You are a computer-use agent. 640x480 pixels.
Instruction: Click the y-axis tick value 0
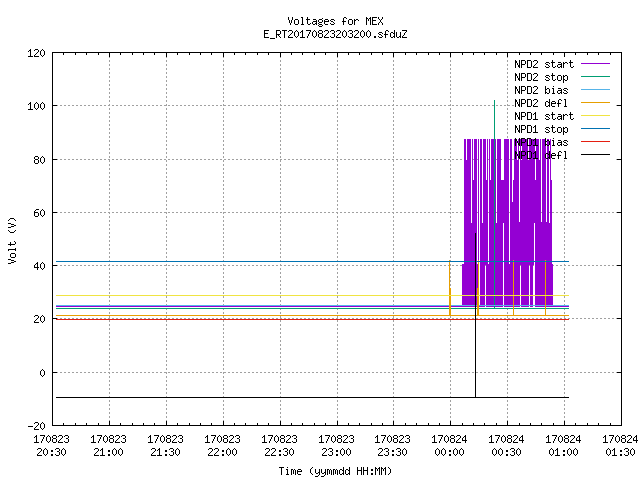click(x=42, y=373)
